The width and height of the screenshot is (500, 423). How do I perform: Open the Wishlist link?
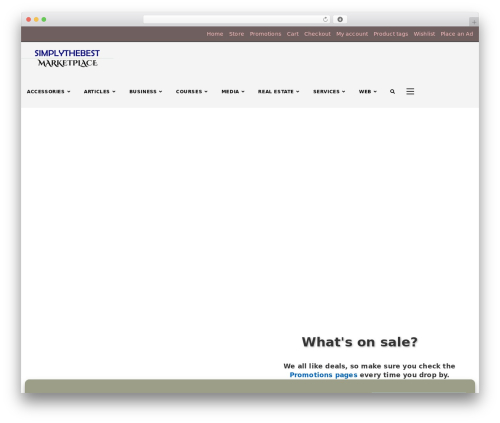(x=424, y=34)
